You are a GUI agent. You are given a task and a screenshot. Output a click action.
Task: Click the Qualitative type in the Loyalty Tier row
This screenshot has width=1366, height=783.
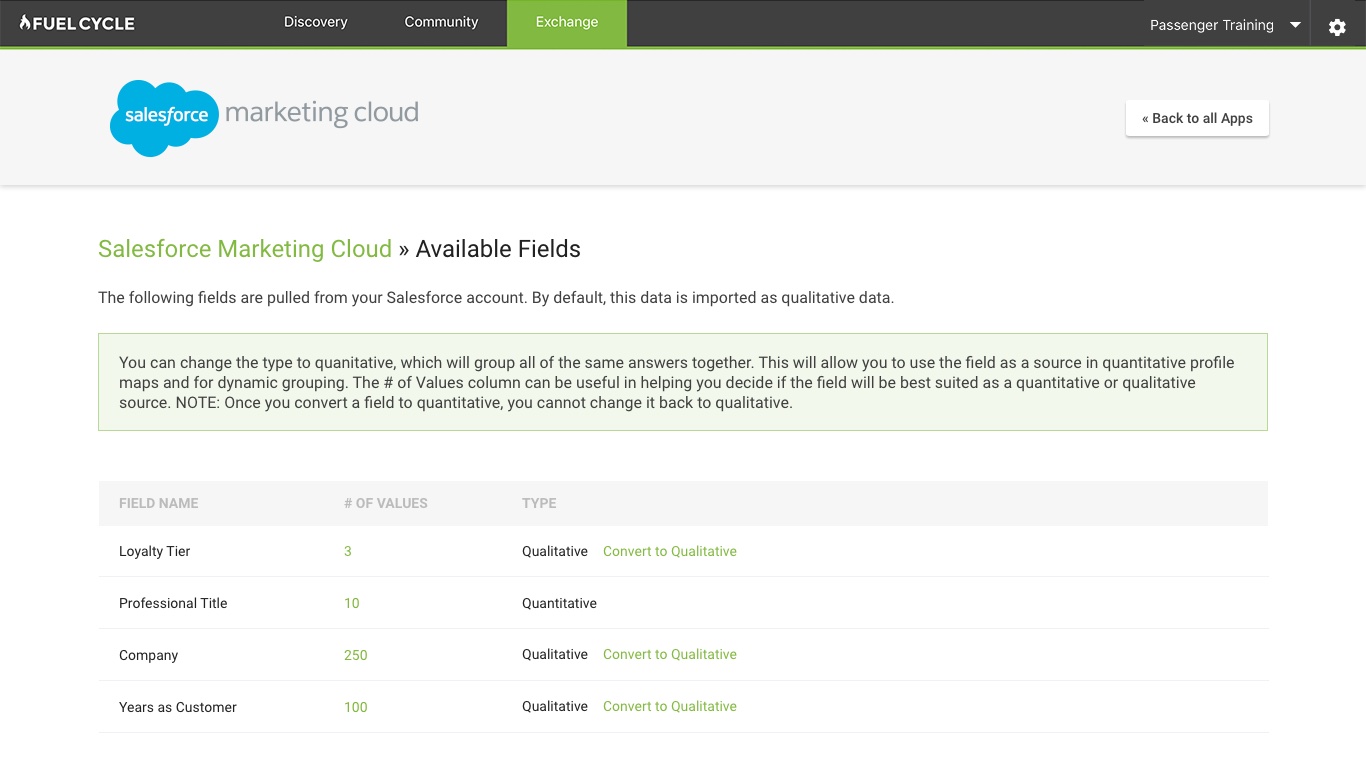tap(555, 551)
